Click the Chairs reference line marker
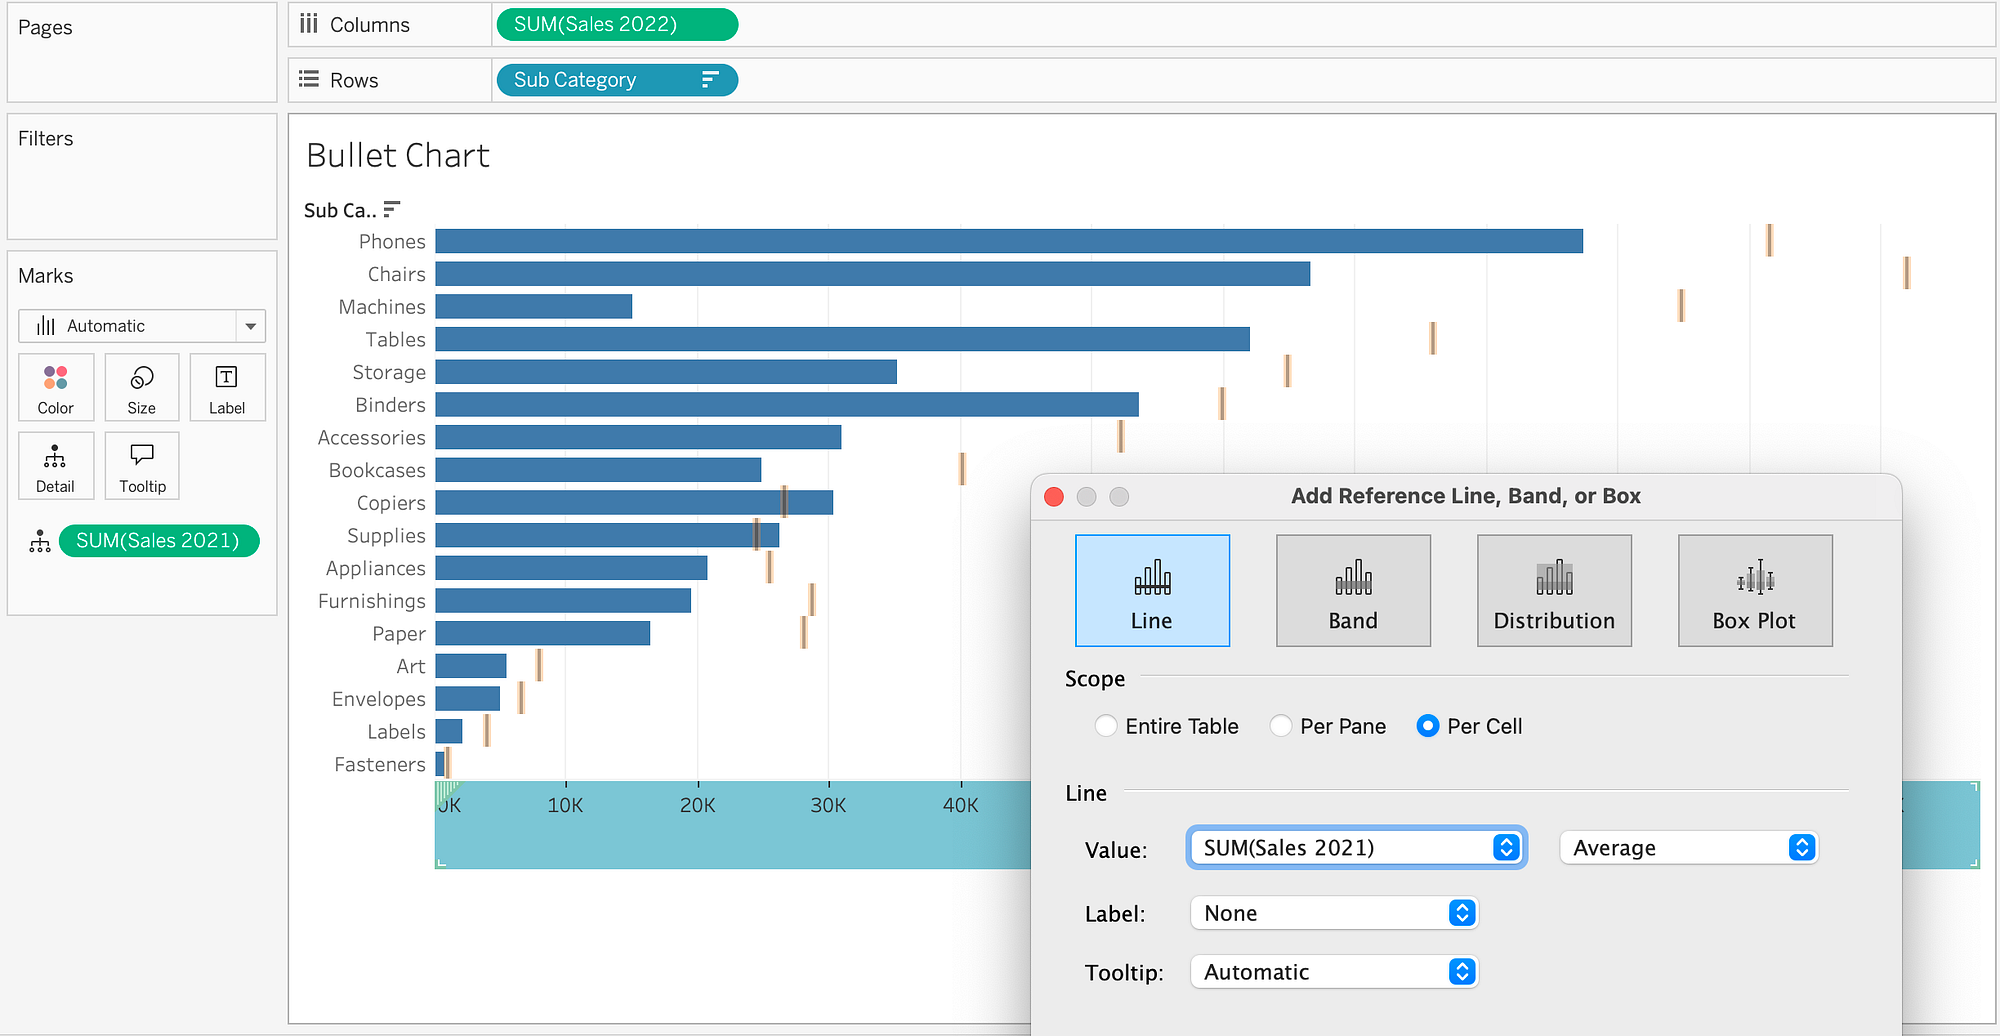The height and width of the screenshot is (1036, 2000). pyautogui.click(x=1907, y=273)
